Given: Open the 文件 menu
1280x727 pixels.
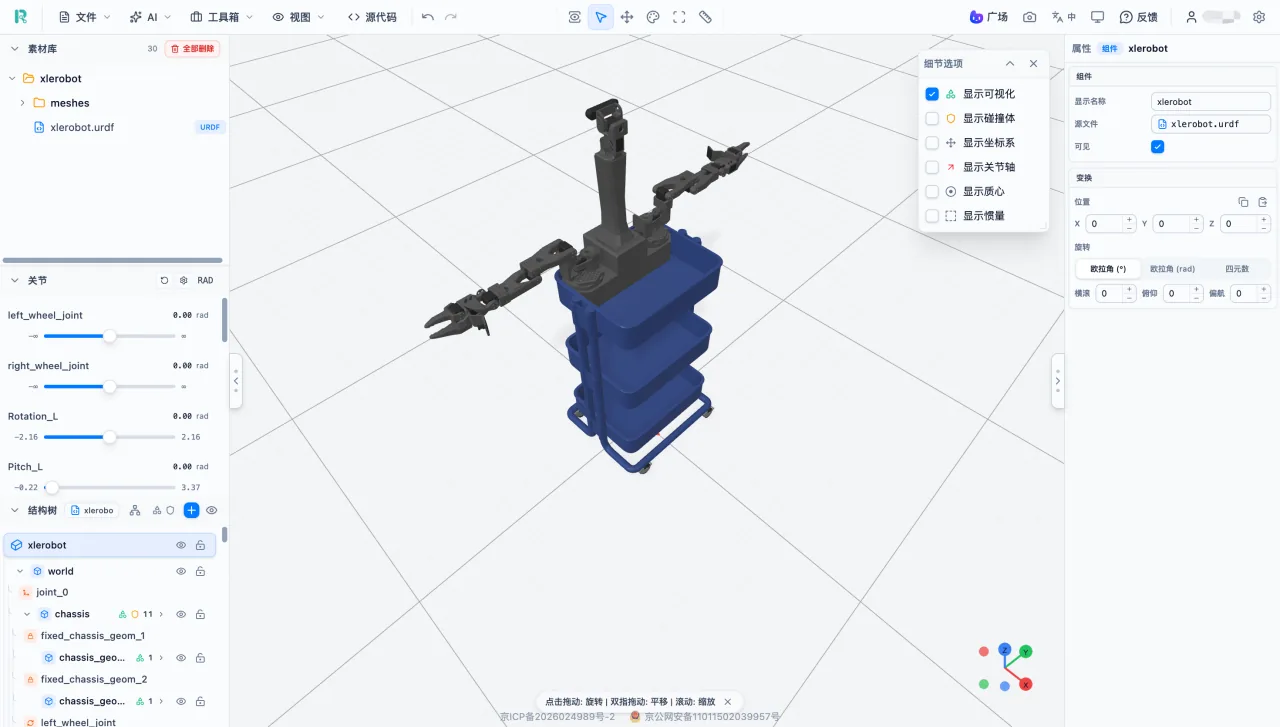Looking at the screenshot, I should click(x=84, y=17).
